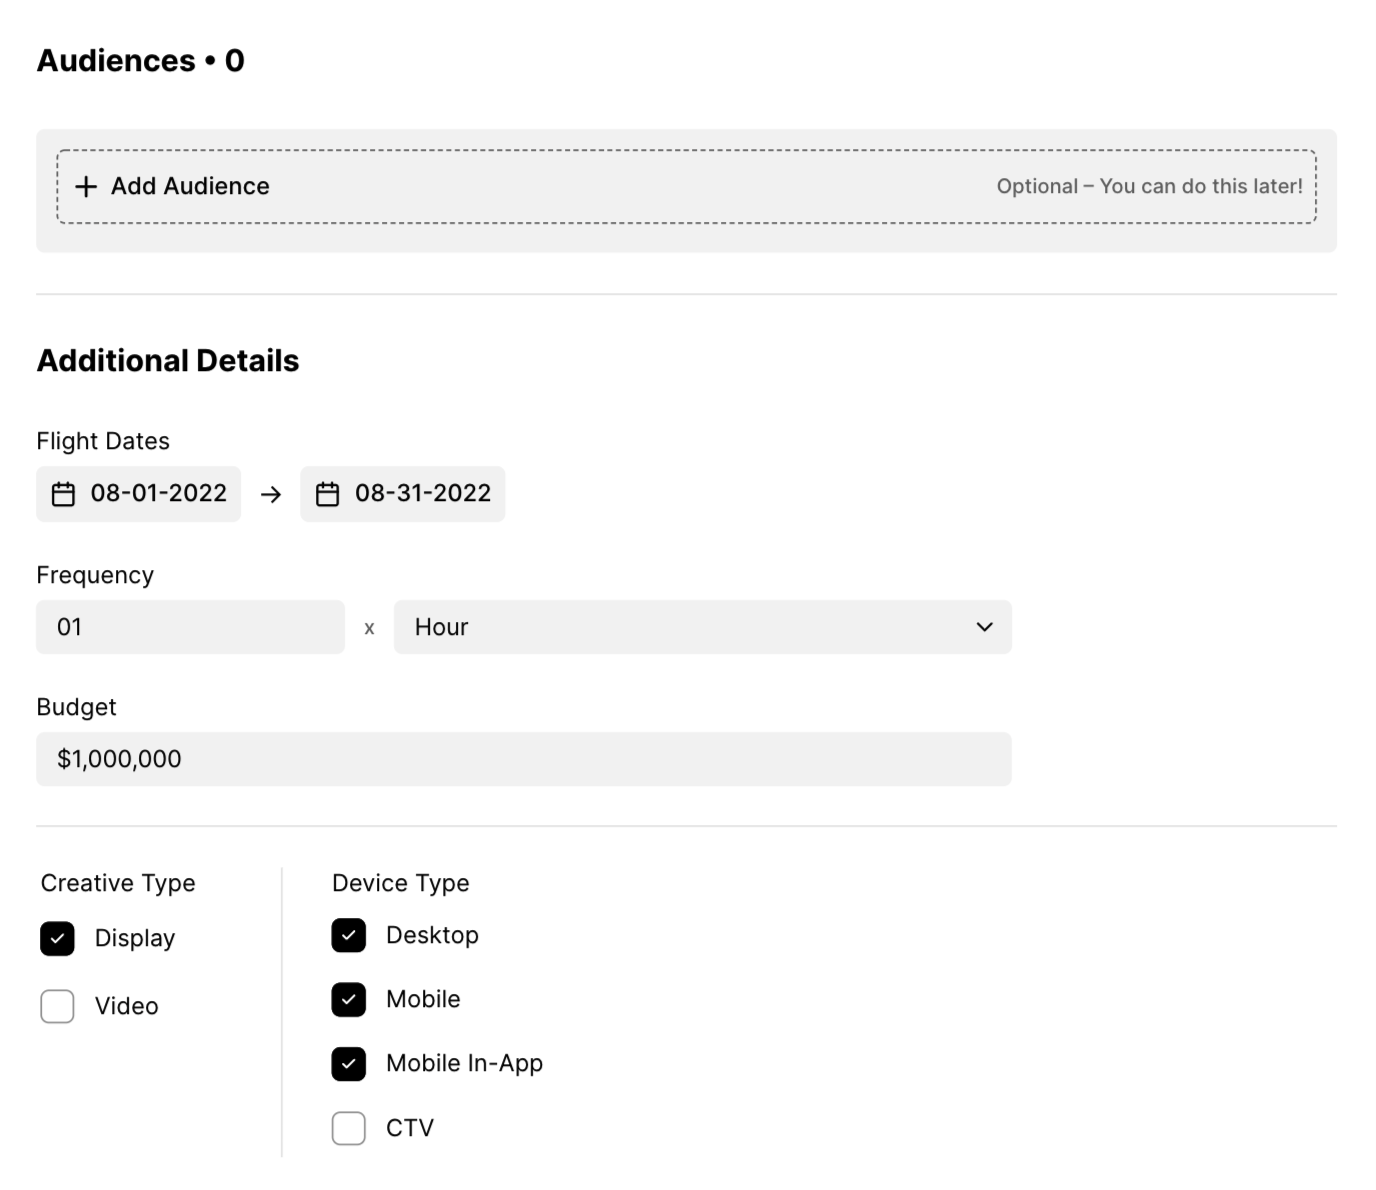Uncheck the Mobile In-App device checkbox

coord(348,1064)
